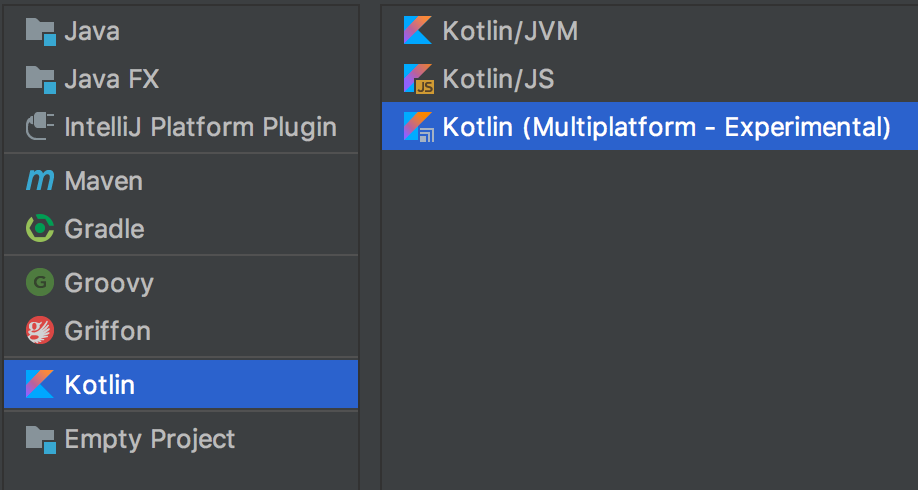918x490 pixels.
Task: Click the Groovy 'G' circle icon
Action: click(x=40, y=283)
